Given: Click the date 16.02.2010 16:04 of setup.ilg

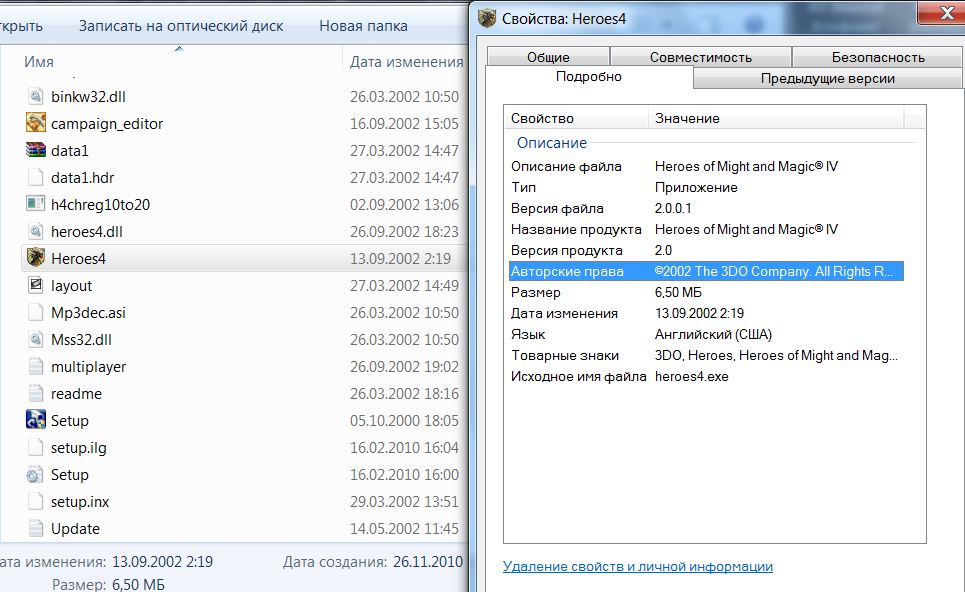Looking at the screenshot, I should [x=404, y=447].
